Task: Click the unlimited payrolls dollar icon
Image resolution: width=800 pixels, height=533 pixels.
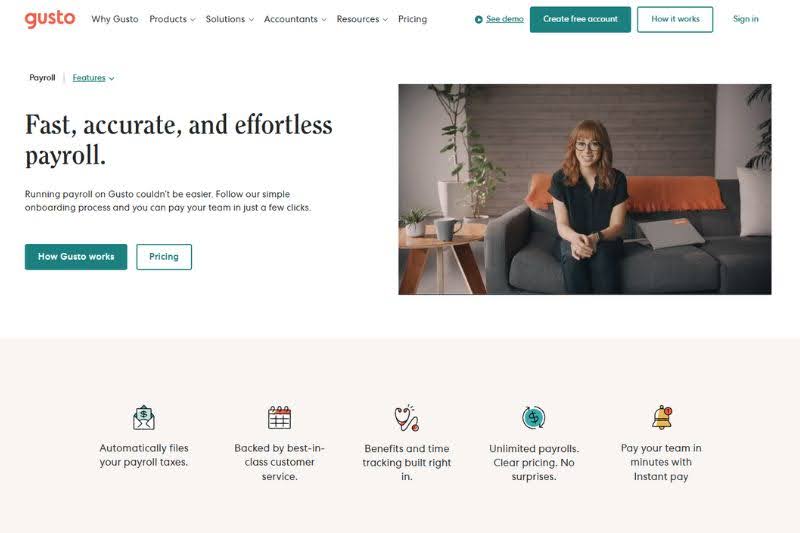Action: pos(534,418)
